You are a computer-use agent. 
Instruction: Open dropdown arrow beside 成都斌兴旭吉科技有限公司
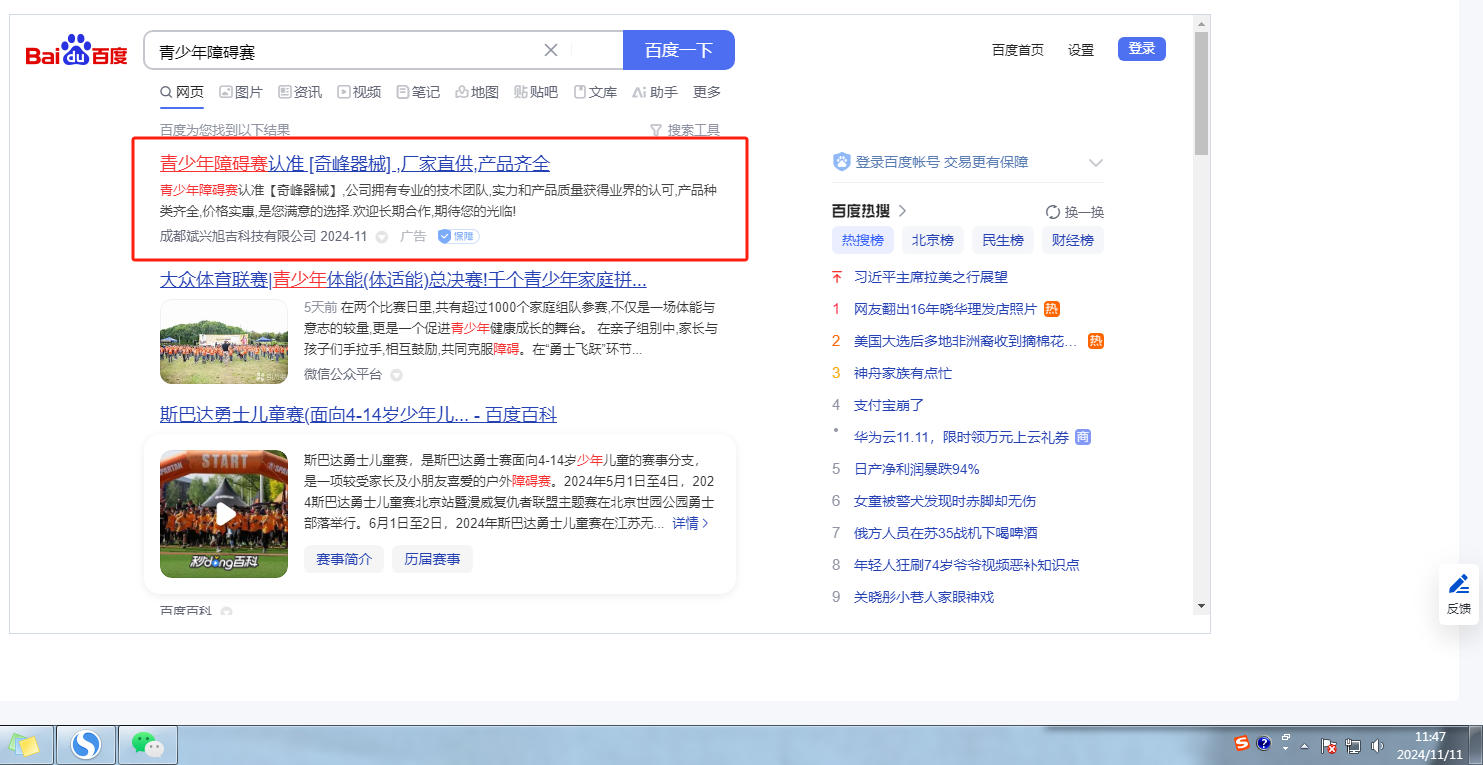coord(381,237)
